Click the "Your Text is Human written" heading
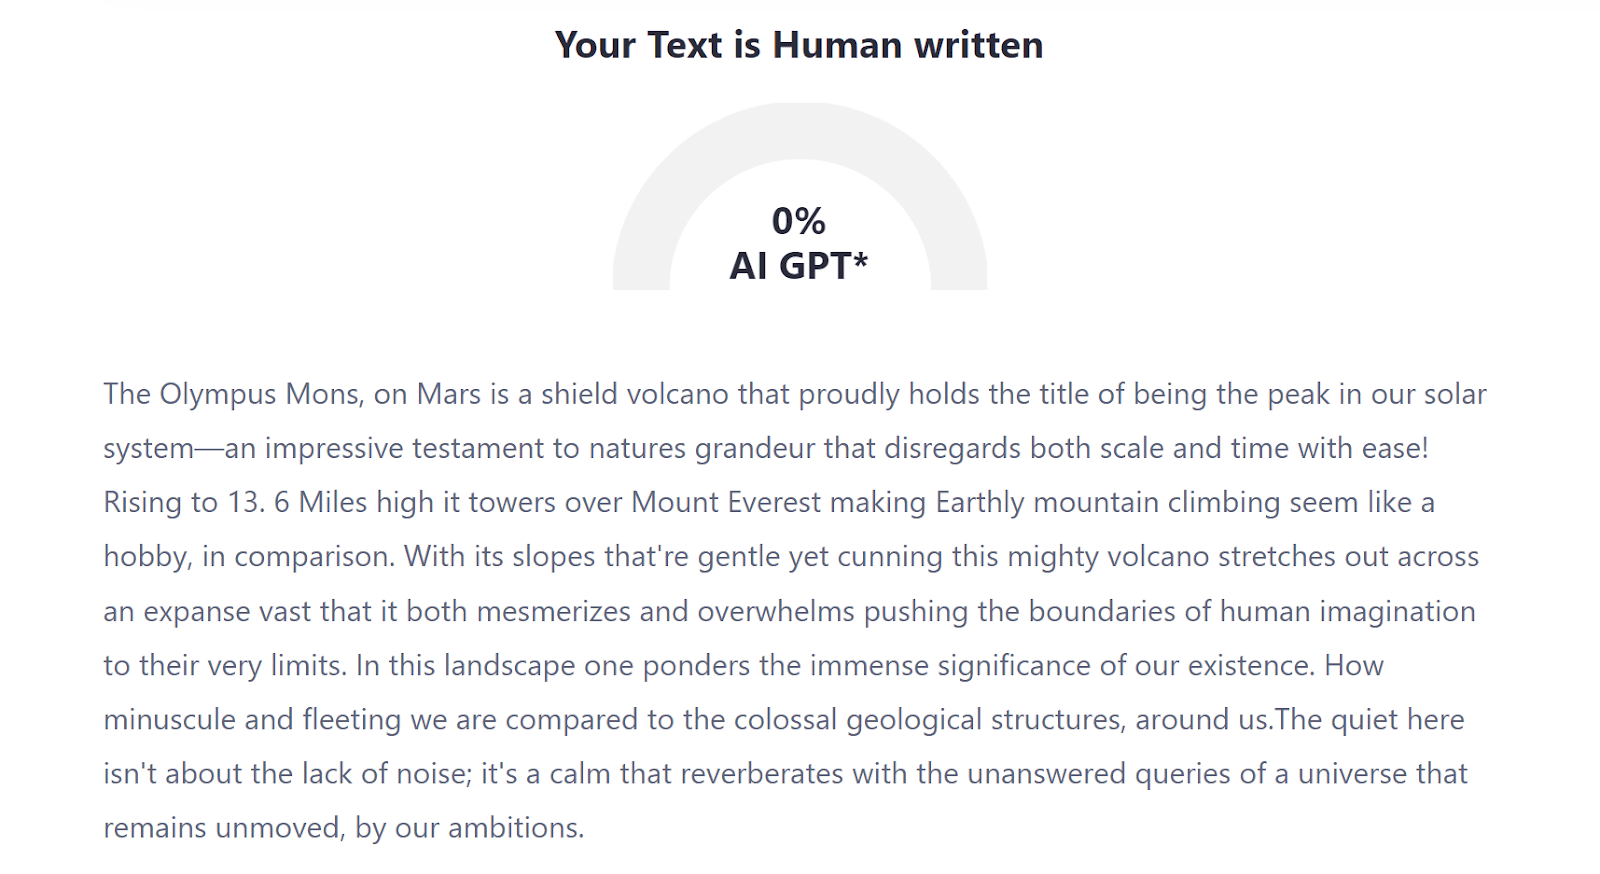The image size is (1600, 874). (799, 45)
